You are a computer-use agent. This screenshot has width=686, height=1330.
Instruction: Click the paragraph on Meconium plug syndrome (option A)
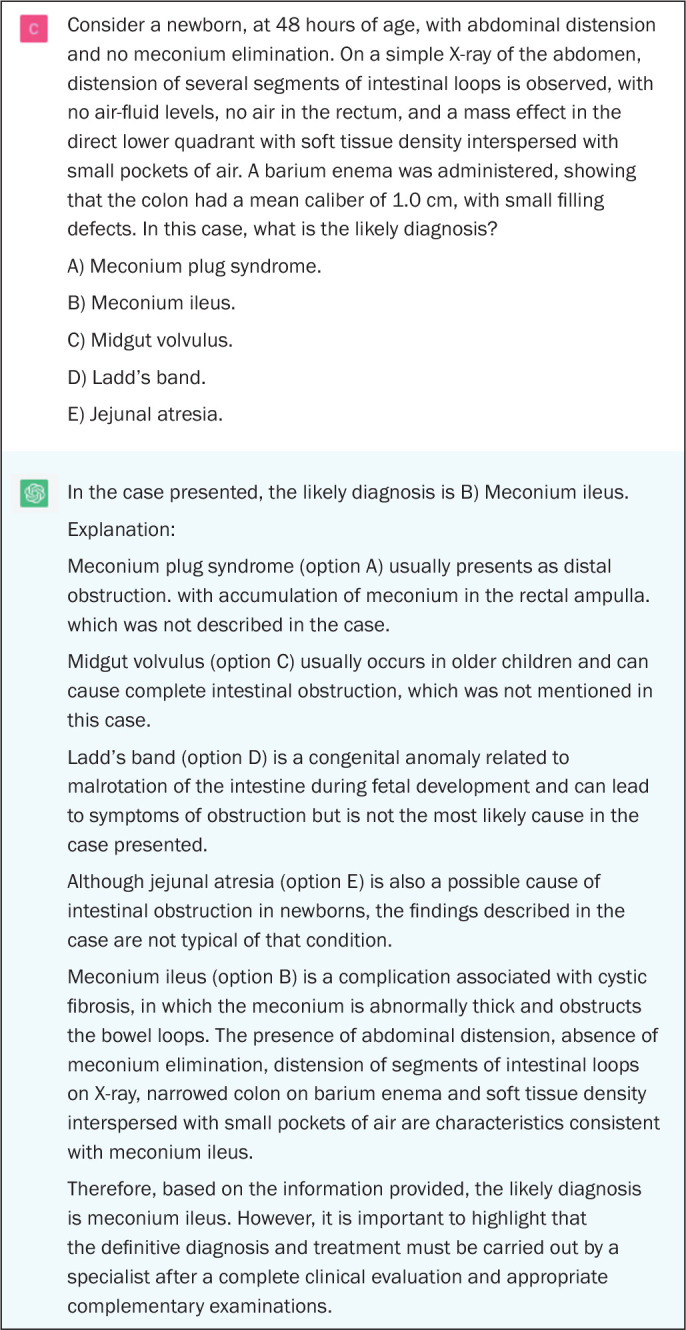360,595
